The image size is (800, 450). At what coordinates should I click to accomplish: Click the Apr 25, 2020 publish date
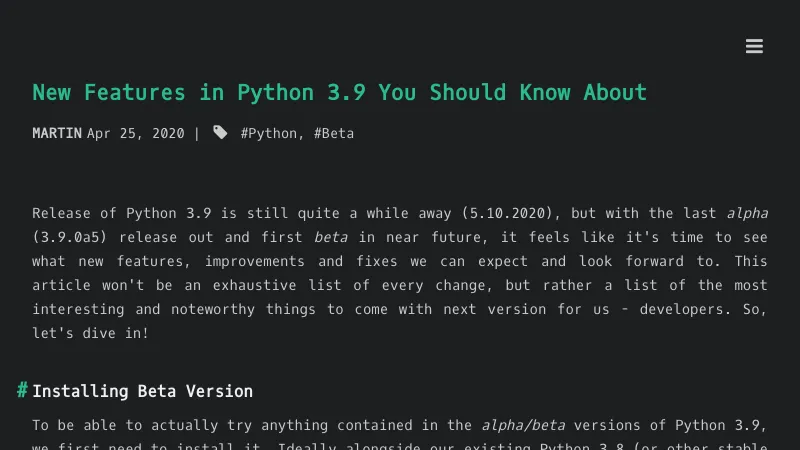[x=135, y=133]
